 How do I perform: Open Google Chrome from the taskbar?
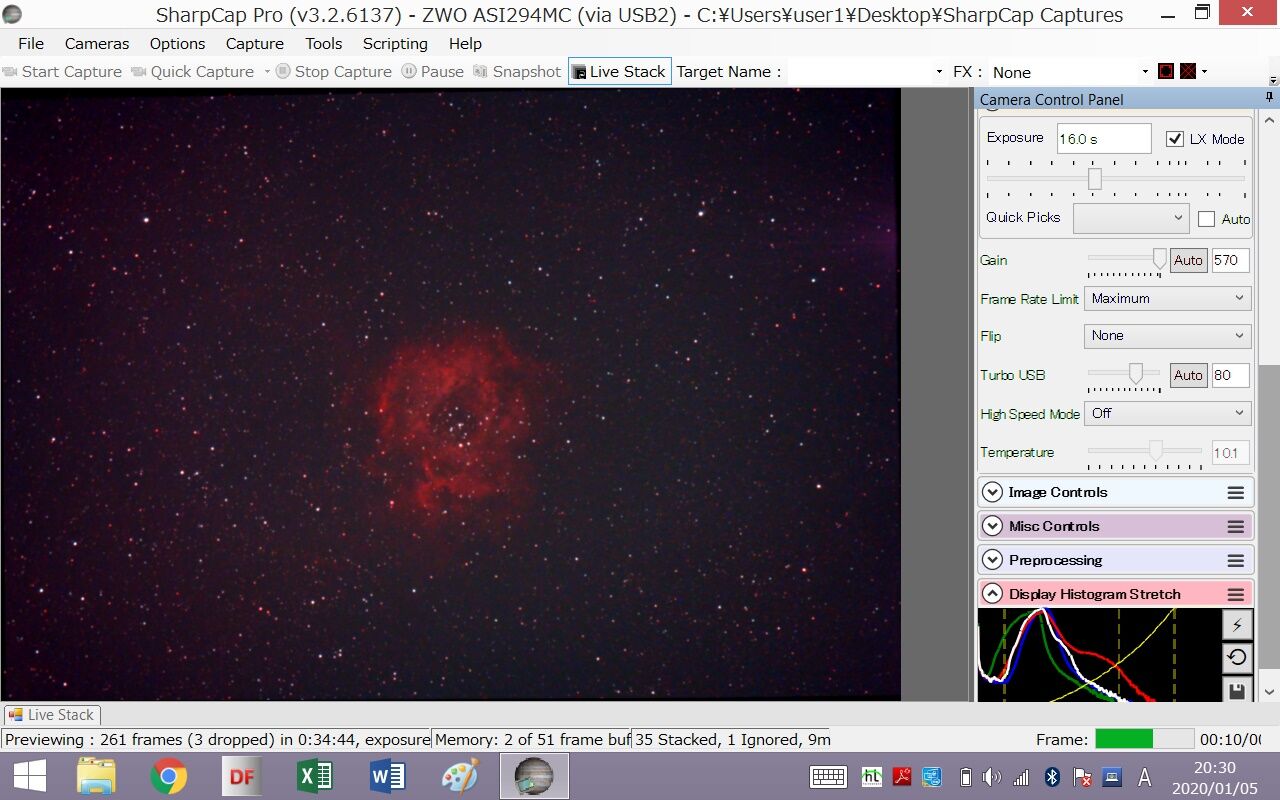169,776
